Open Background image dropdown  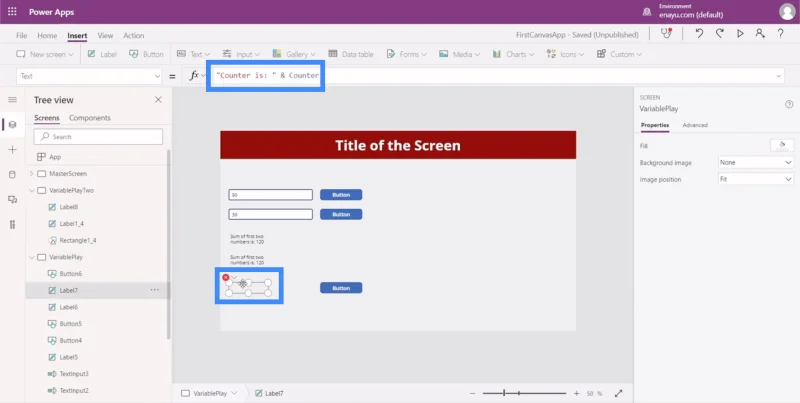tap(756, 162)
